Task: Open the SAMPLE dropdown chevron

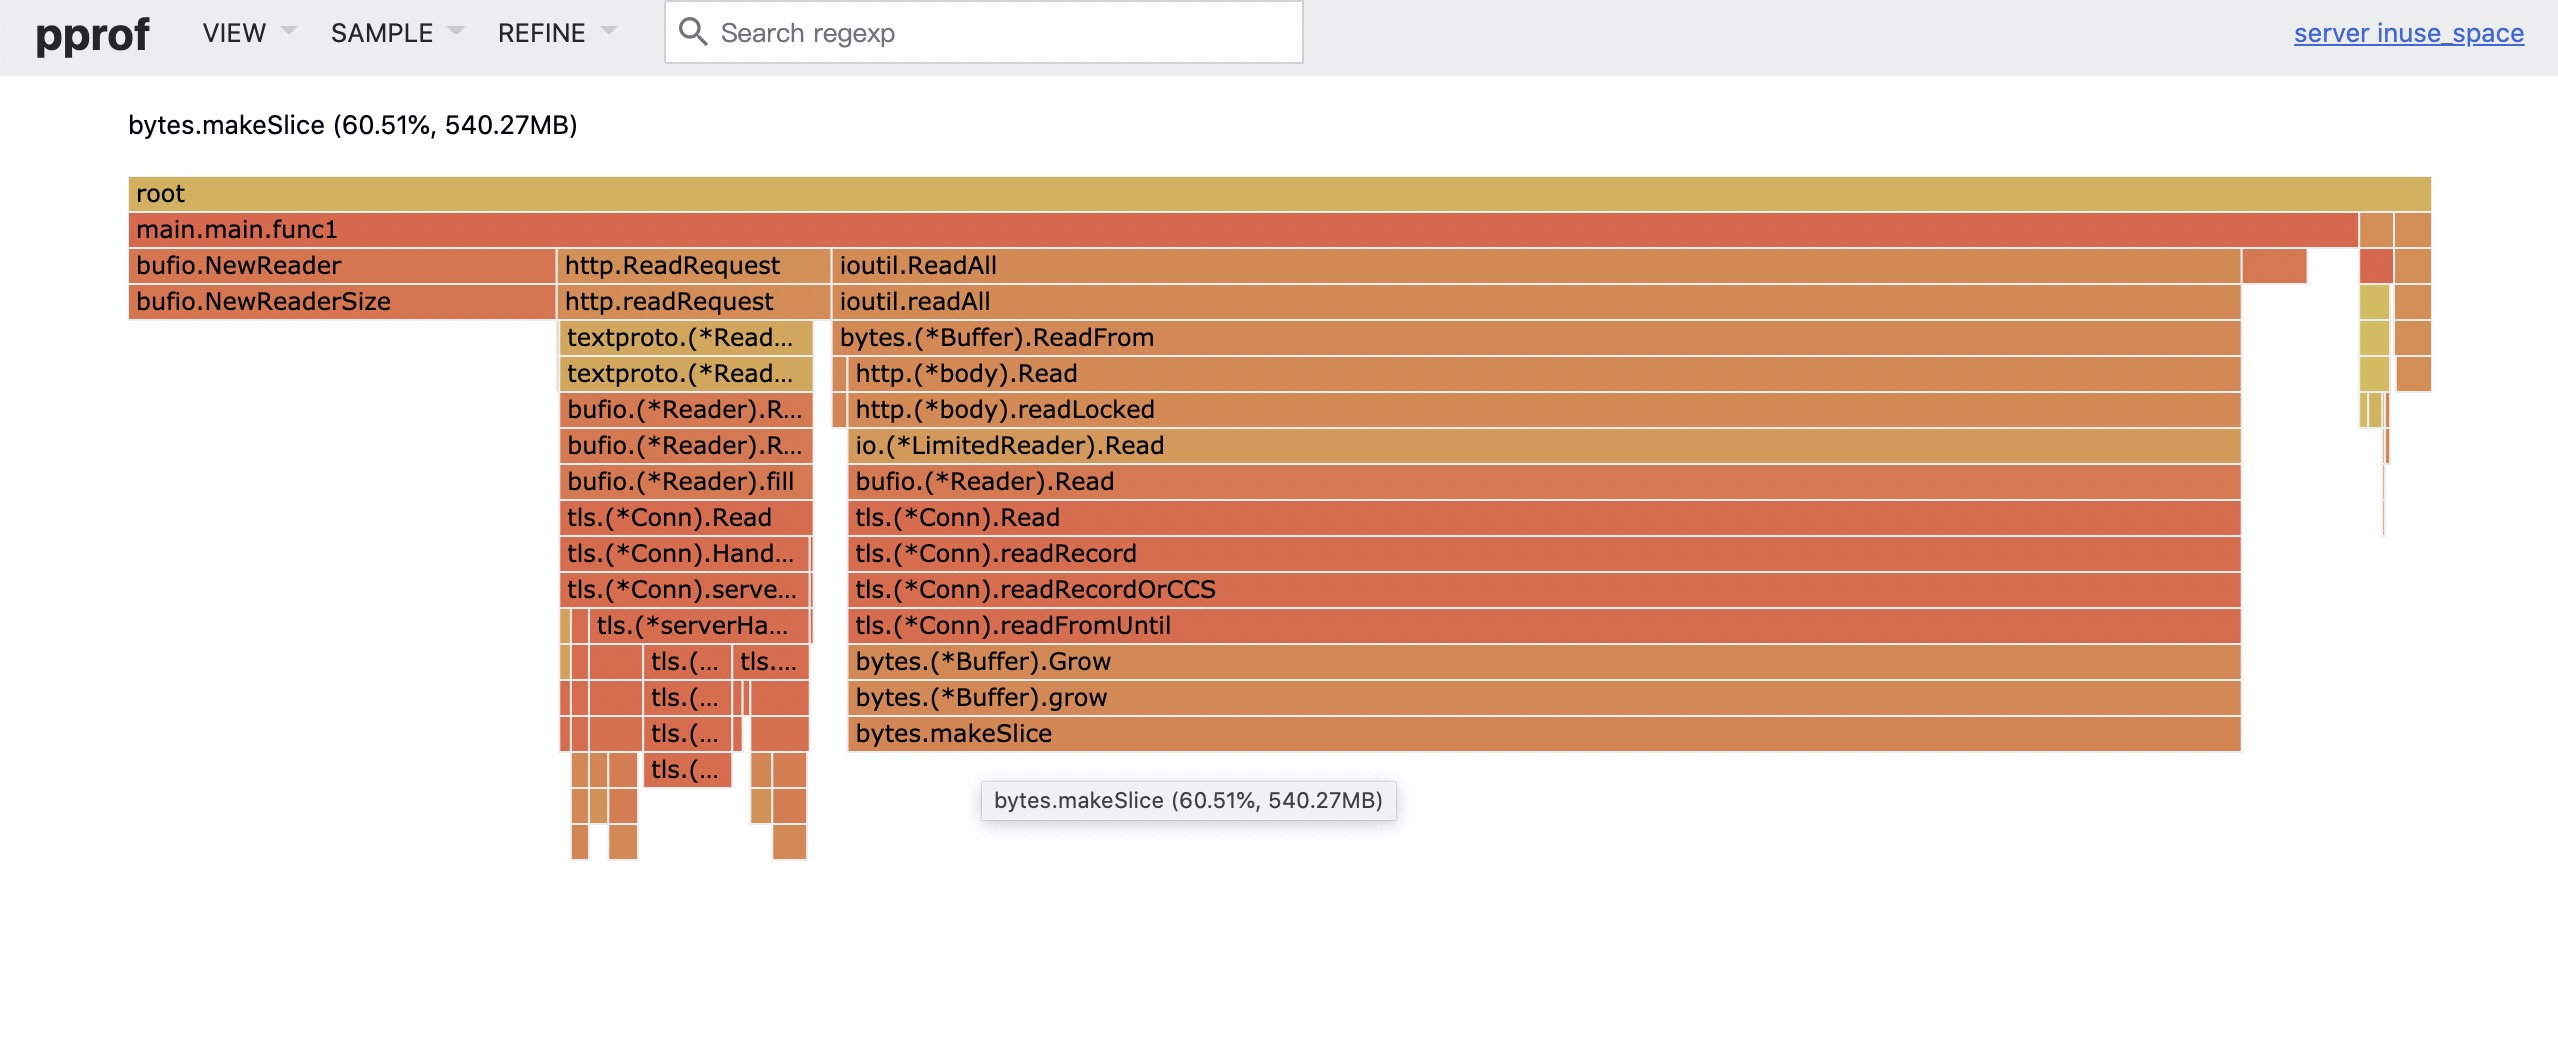Action: tap(456, 33)
